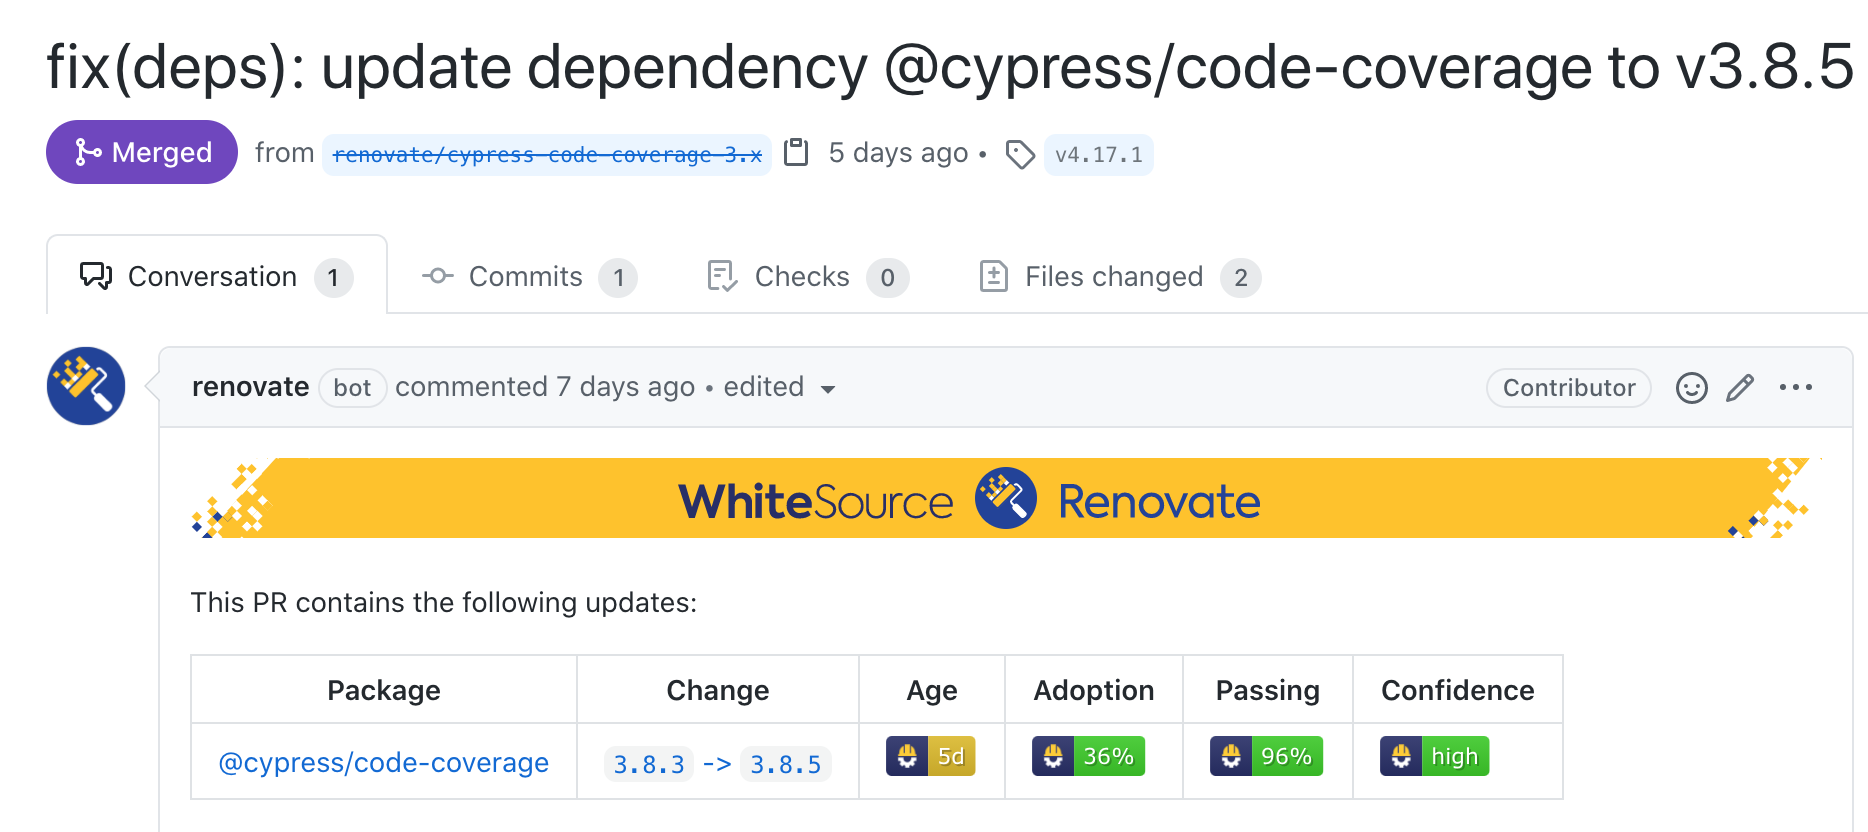This screenshot has width=1868, height=832.
Task: Open the @cypress/code-coverage package link
Action: 384,763
